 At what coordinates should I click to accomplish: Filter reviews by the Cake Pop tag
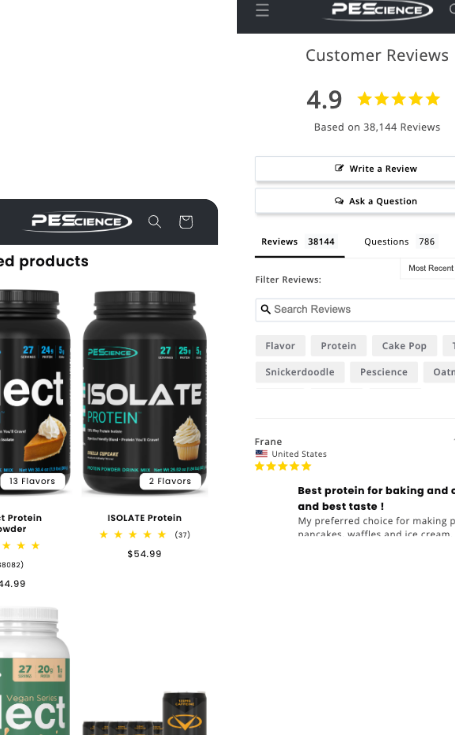pos(404,346)
